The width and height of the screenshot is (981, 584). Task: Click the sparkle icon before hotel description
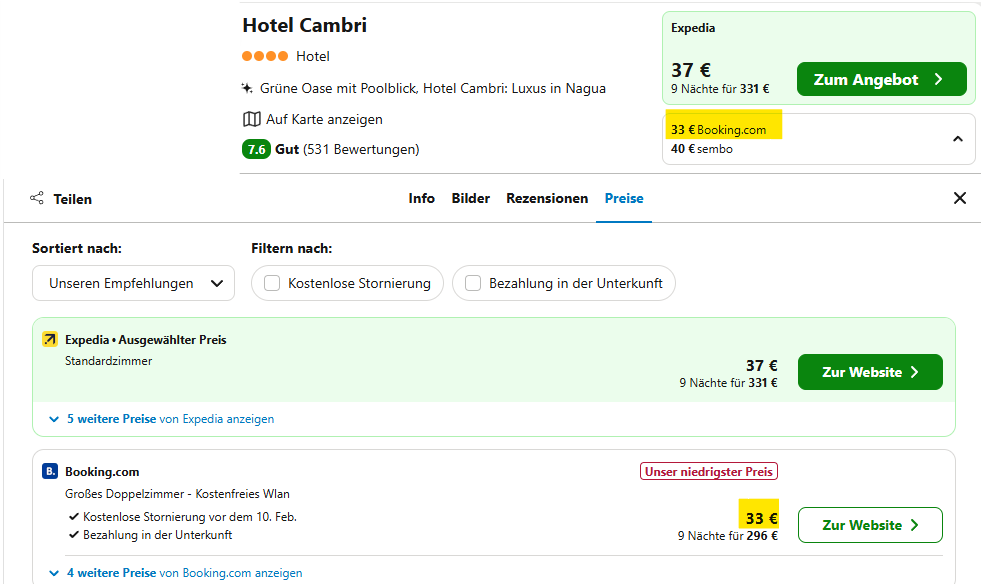249,88
